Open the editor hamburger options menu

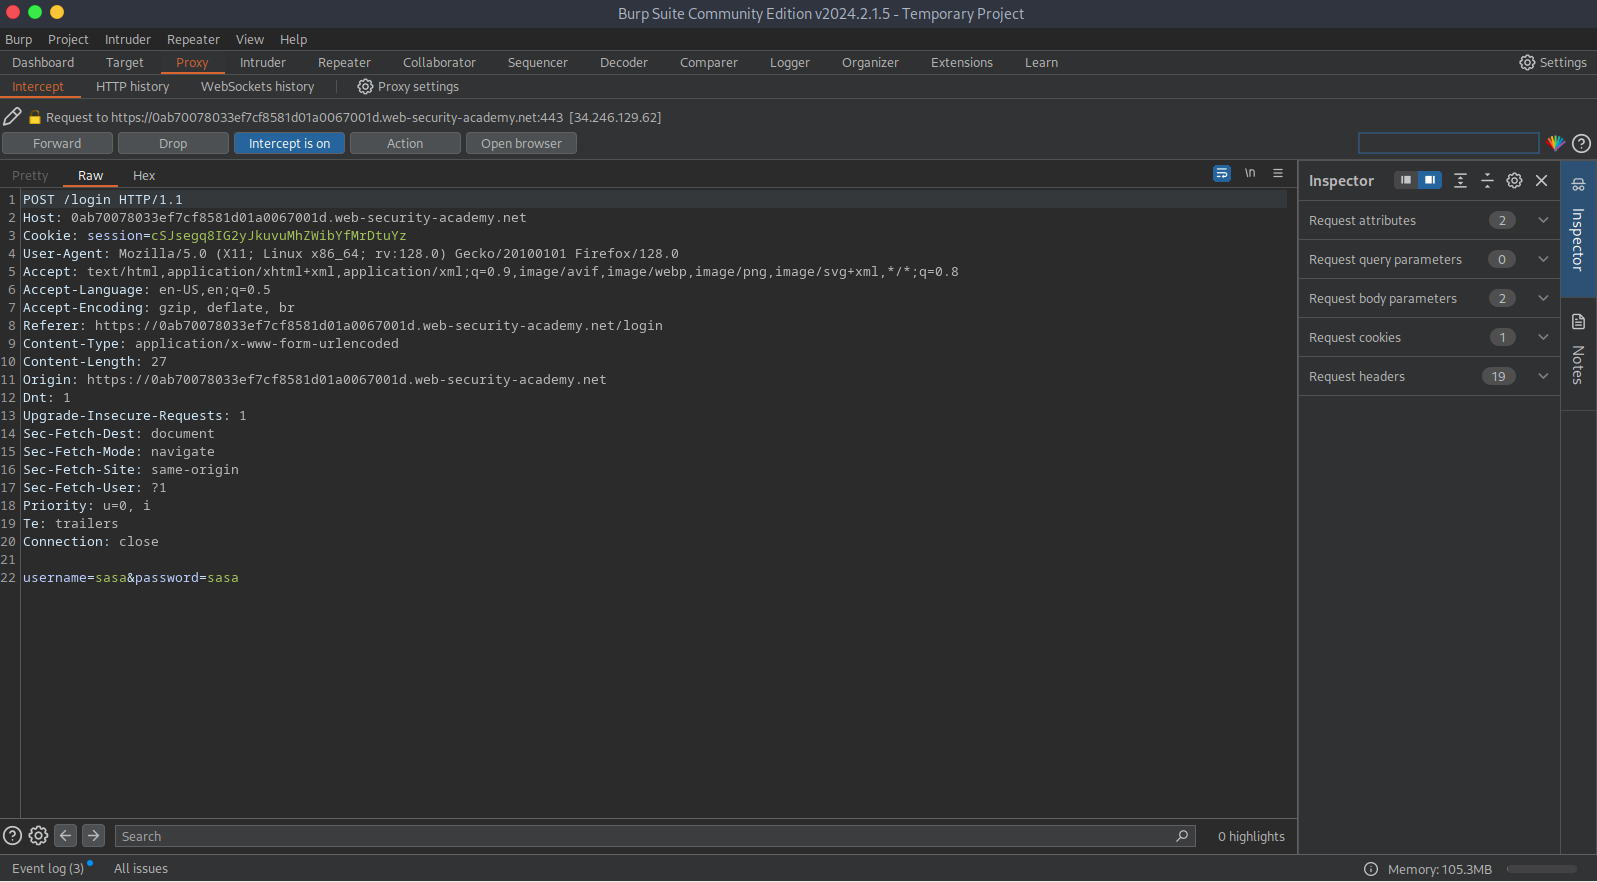(x=1278, y=174)
